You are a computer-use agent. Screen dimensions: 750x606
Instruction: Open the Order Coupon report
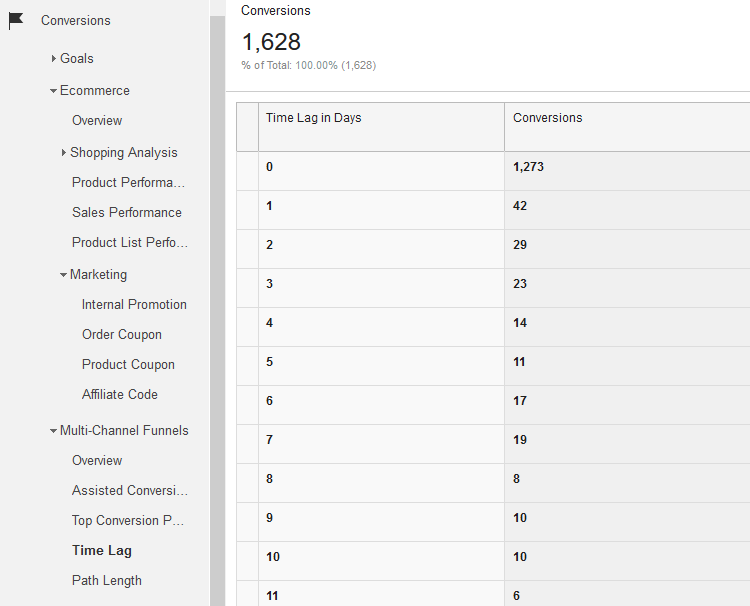121,335
